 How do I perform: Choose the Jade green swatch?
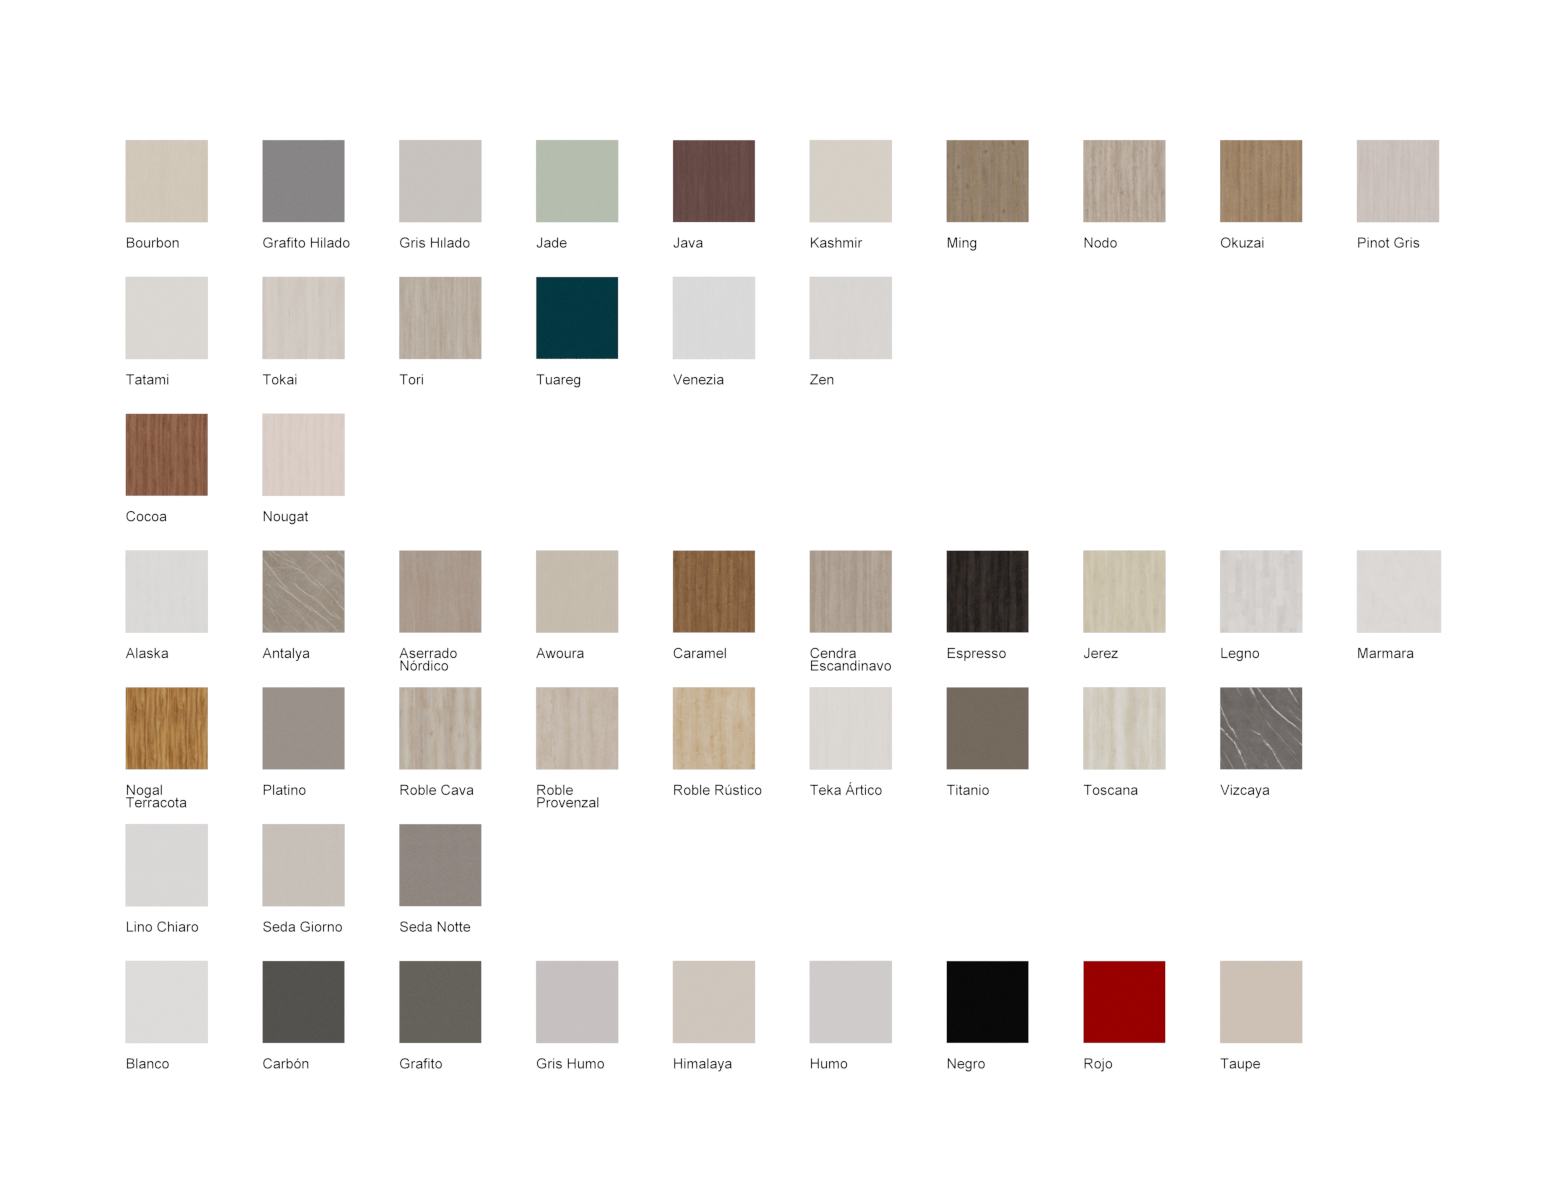click(577, 181)
